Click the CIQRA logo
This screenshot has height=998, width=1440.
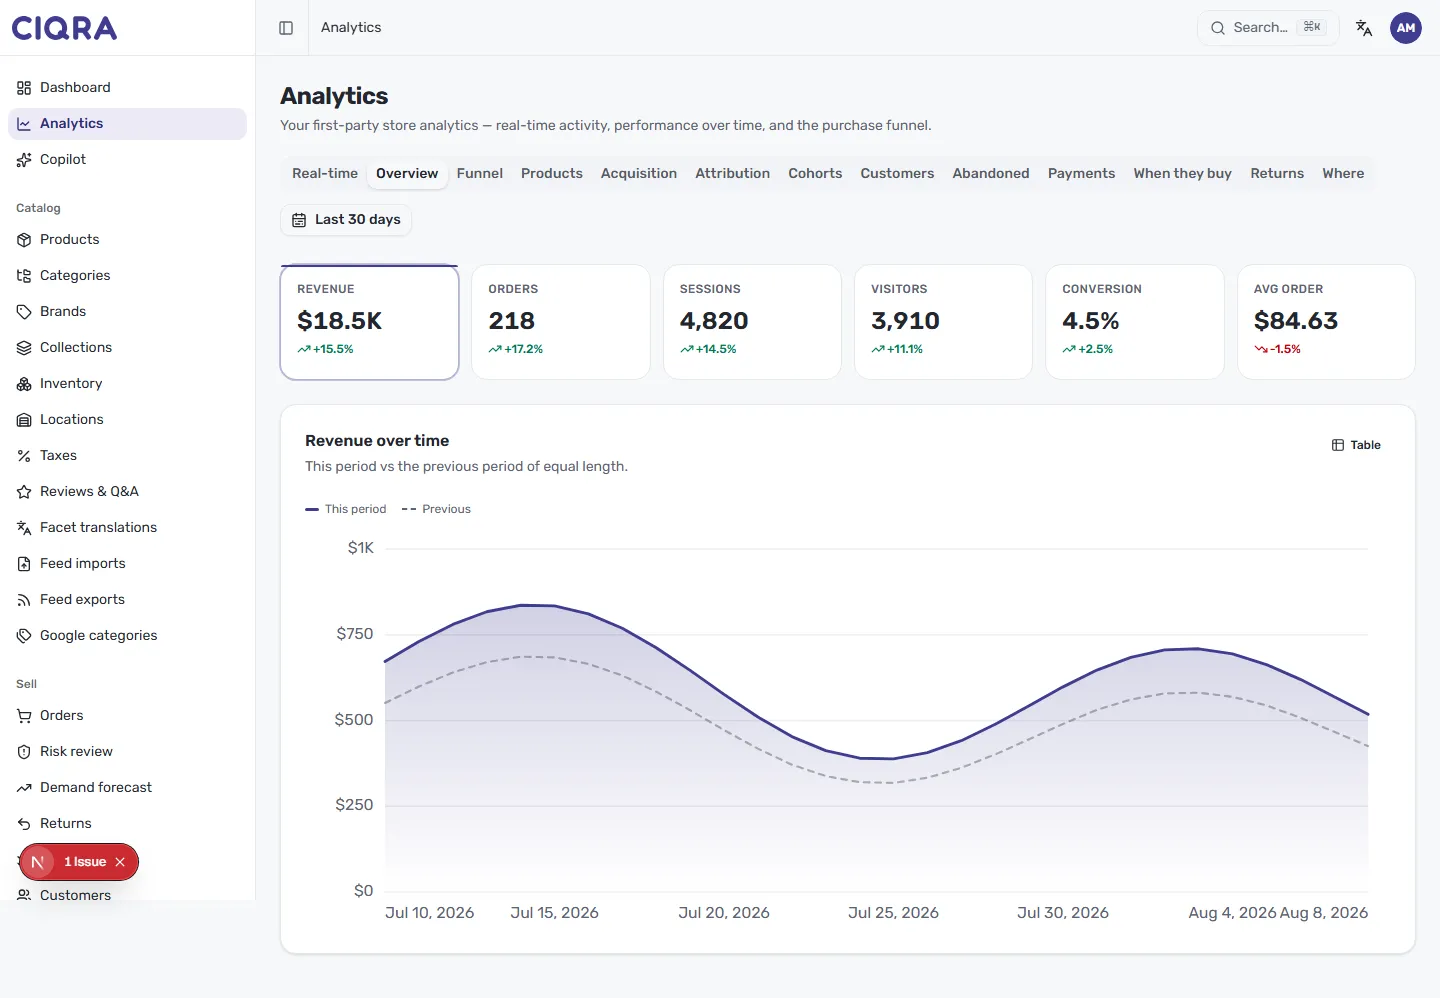pos(64,28)
